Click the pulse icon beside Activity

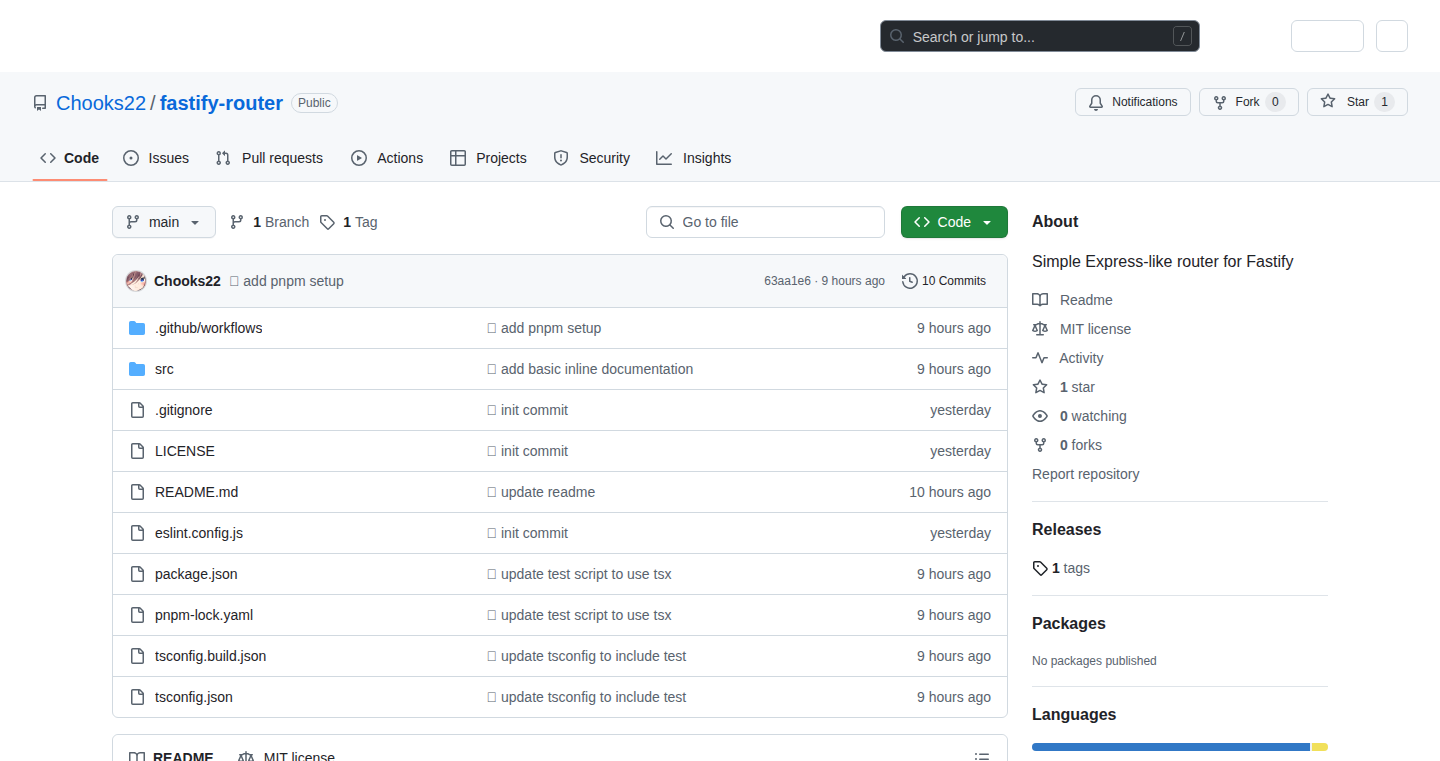(x=1040, y=358)
